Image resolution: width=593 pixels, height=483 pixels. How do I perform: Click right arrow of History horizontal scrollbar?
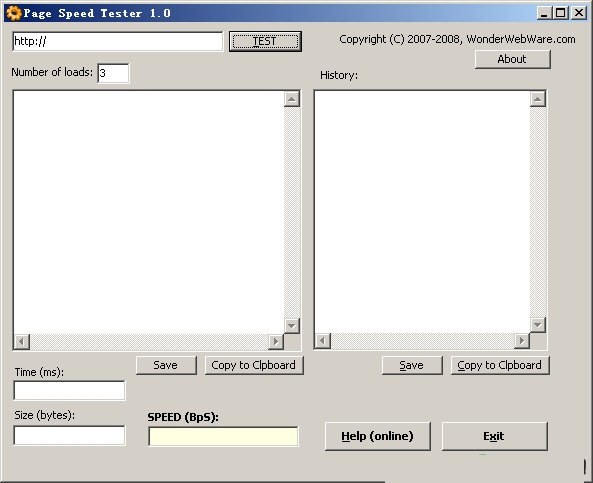click(522, 341)
